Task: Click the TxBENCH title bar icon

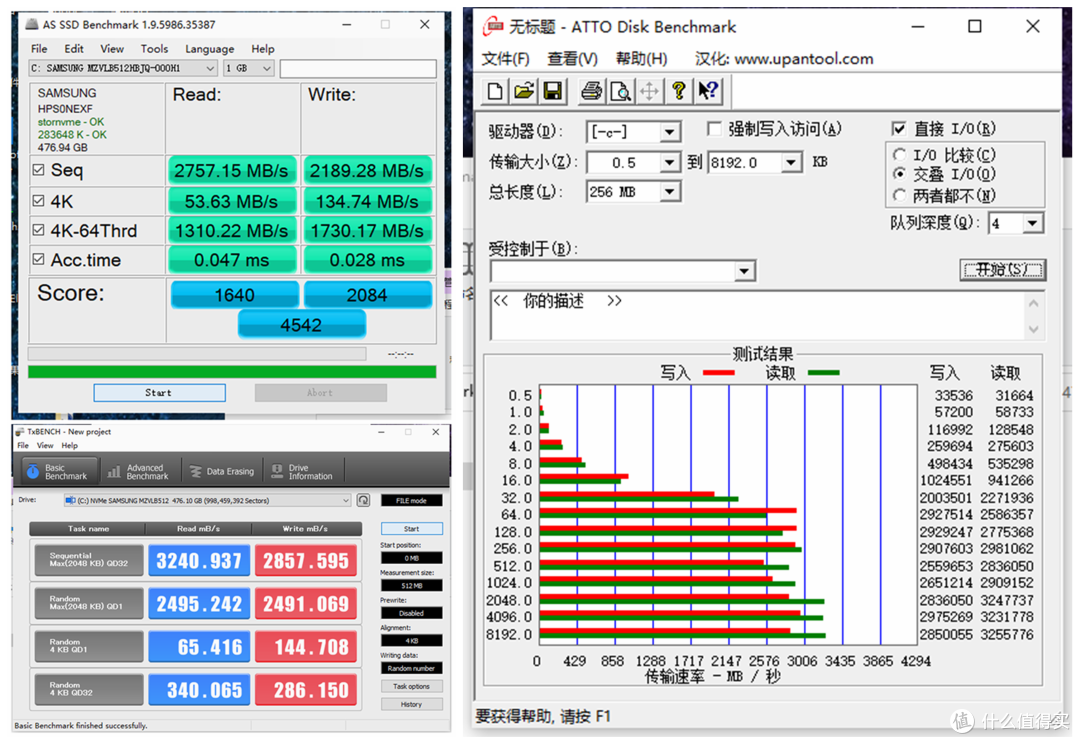Action: 19,432
